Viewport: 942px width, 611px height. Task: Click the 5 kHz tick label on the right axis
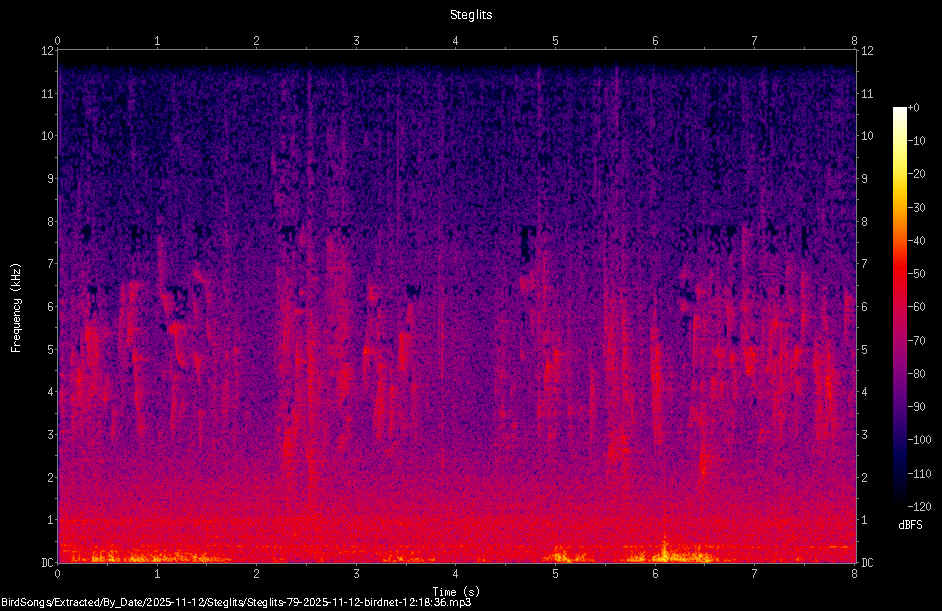(x=865, y=349)
